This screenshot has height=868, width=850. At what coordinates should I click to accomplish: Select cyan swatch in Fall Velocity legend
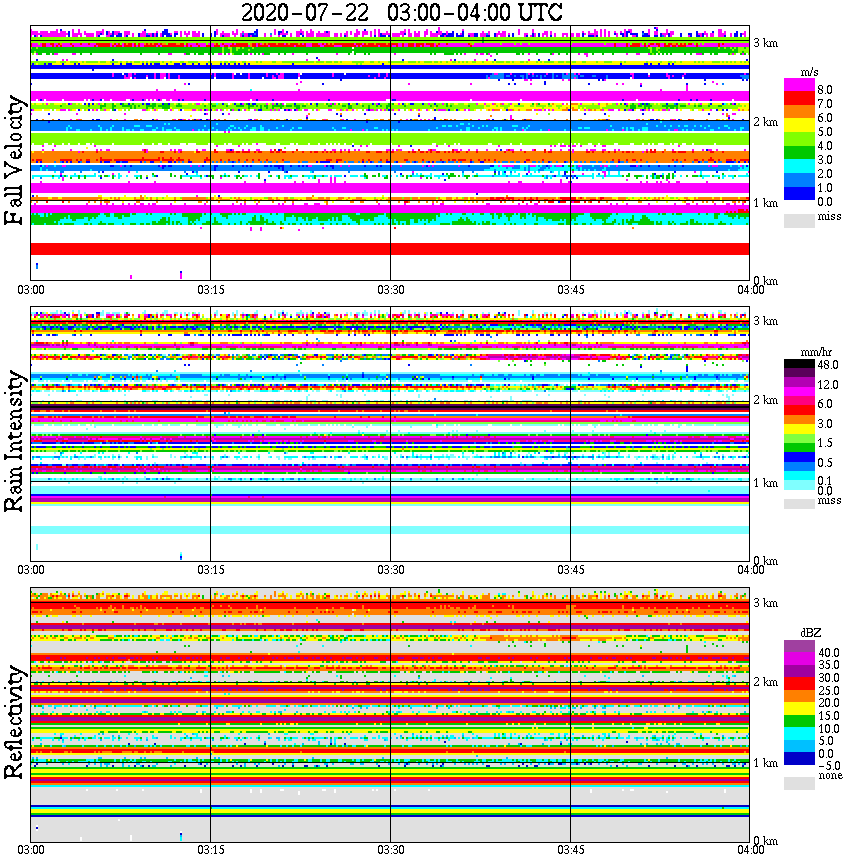[799, 166]
